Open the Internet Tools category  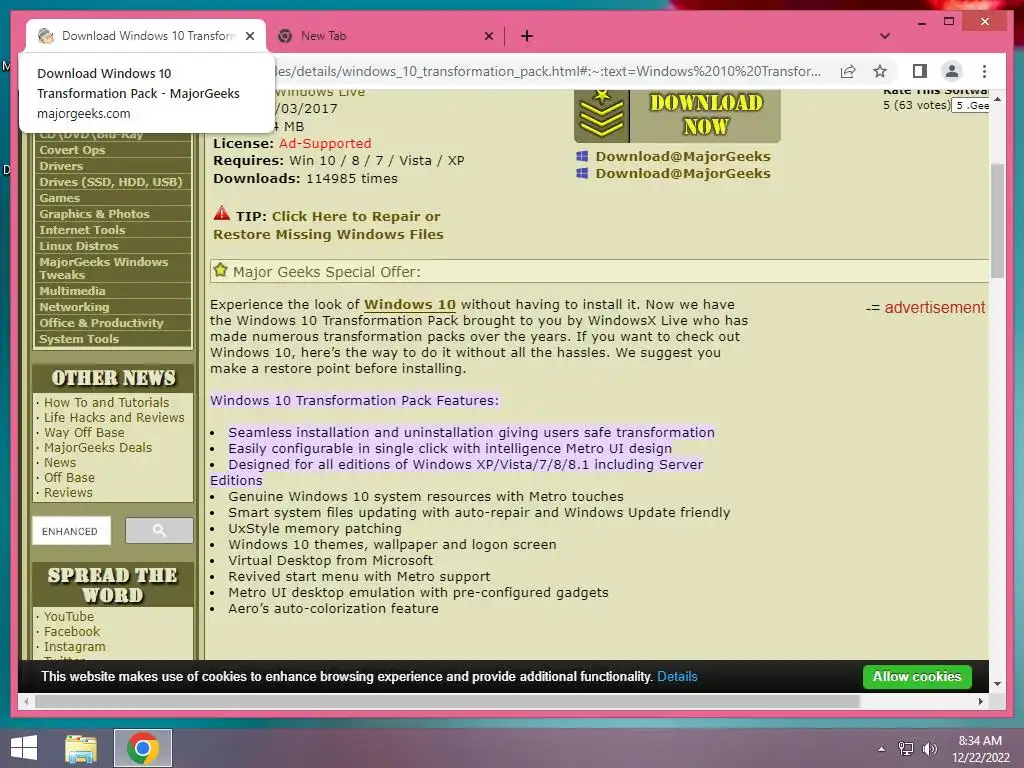[82, 230]
